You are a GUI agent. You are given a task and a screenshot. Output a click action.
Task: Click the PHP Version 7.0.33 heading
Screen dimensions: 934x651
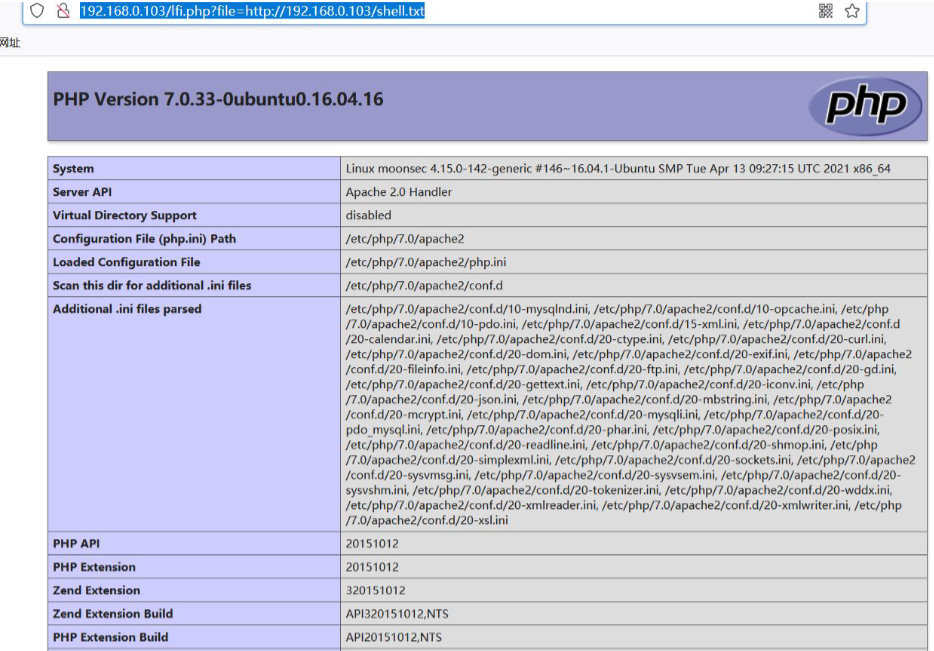pos(218,99)
